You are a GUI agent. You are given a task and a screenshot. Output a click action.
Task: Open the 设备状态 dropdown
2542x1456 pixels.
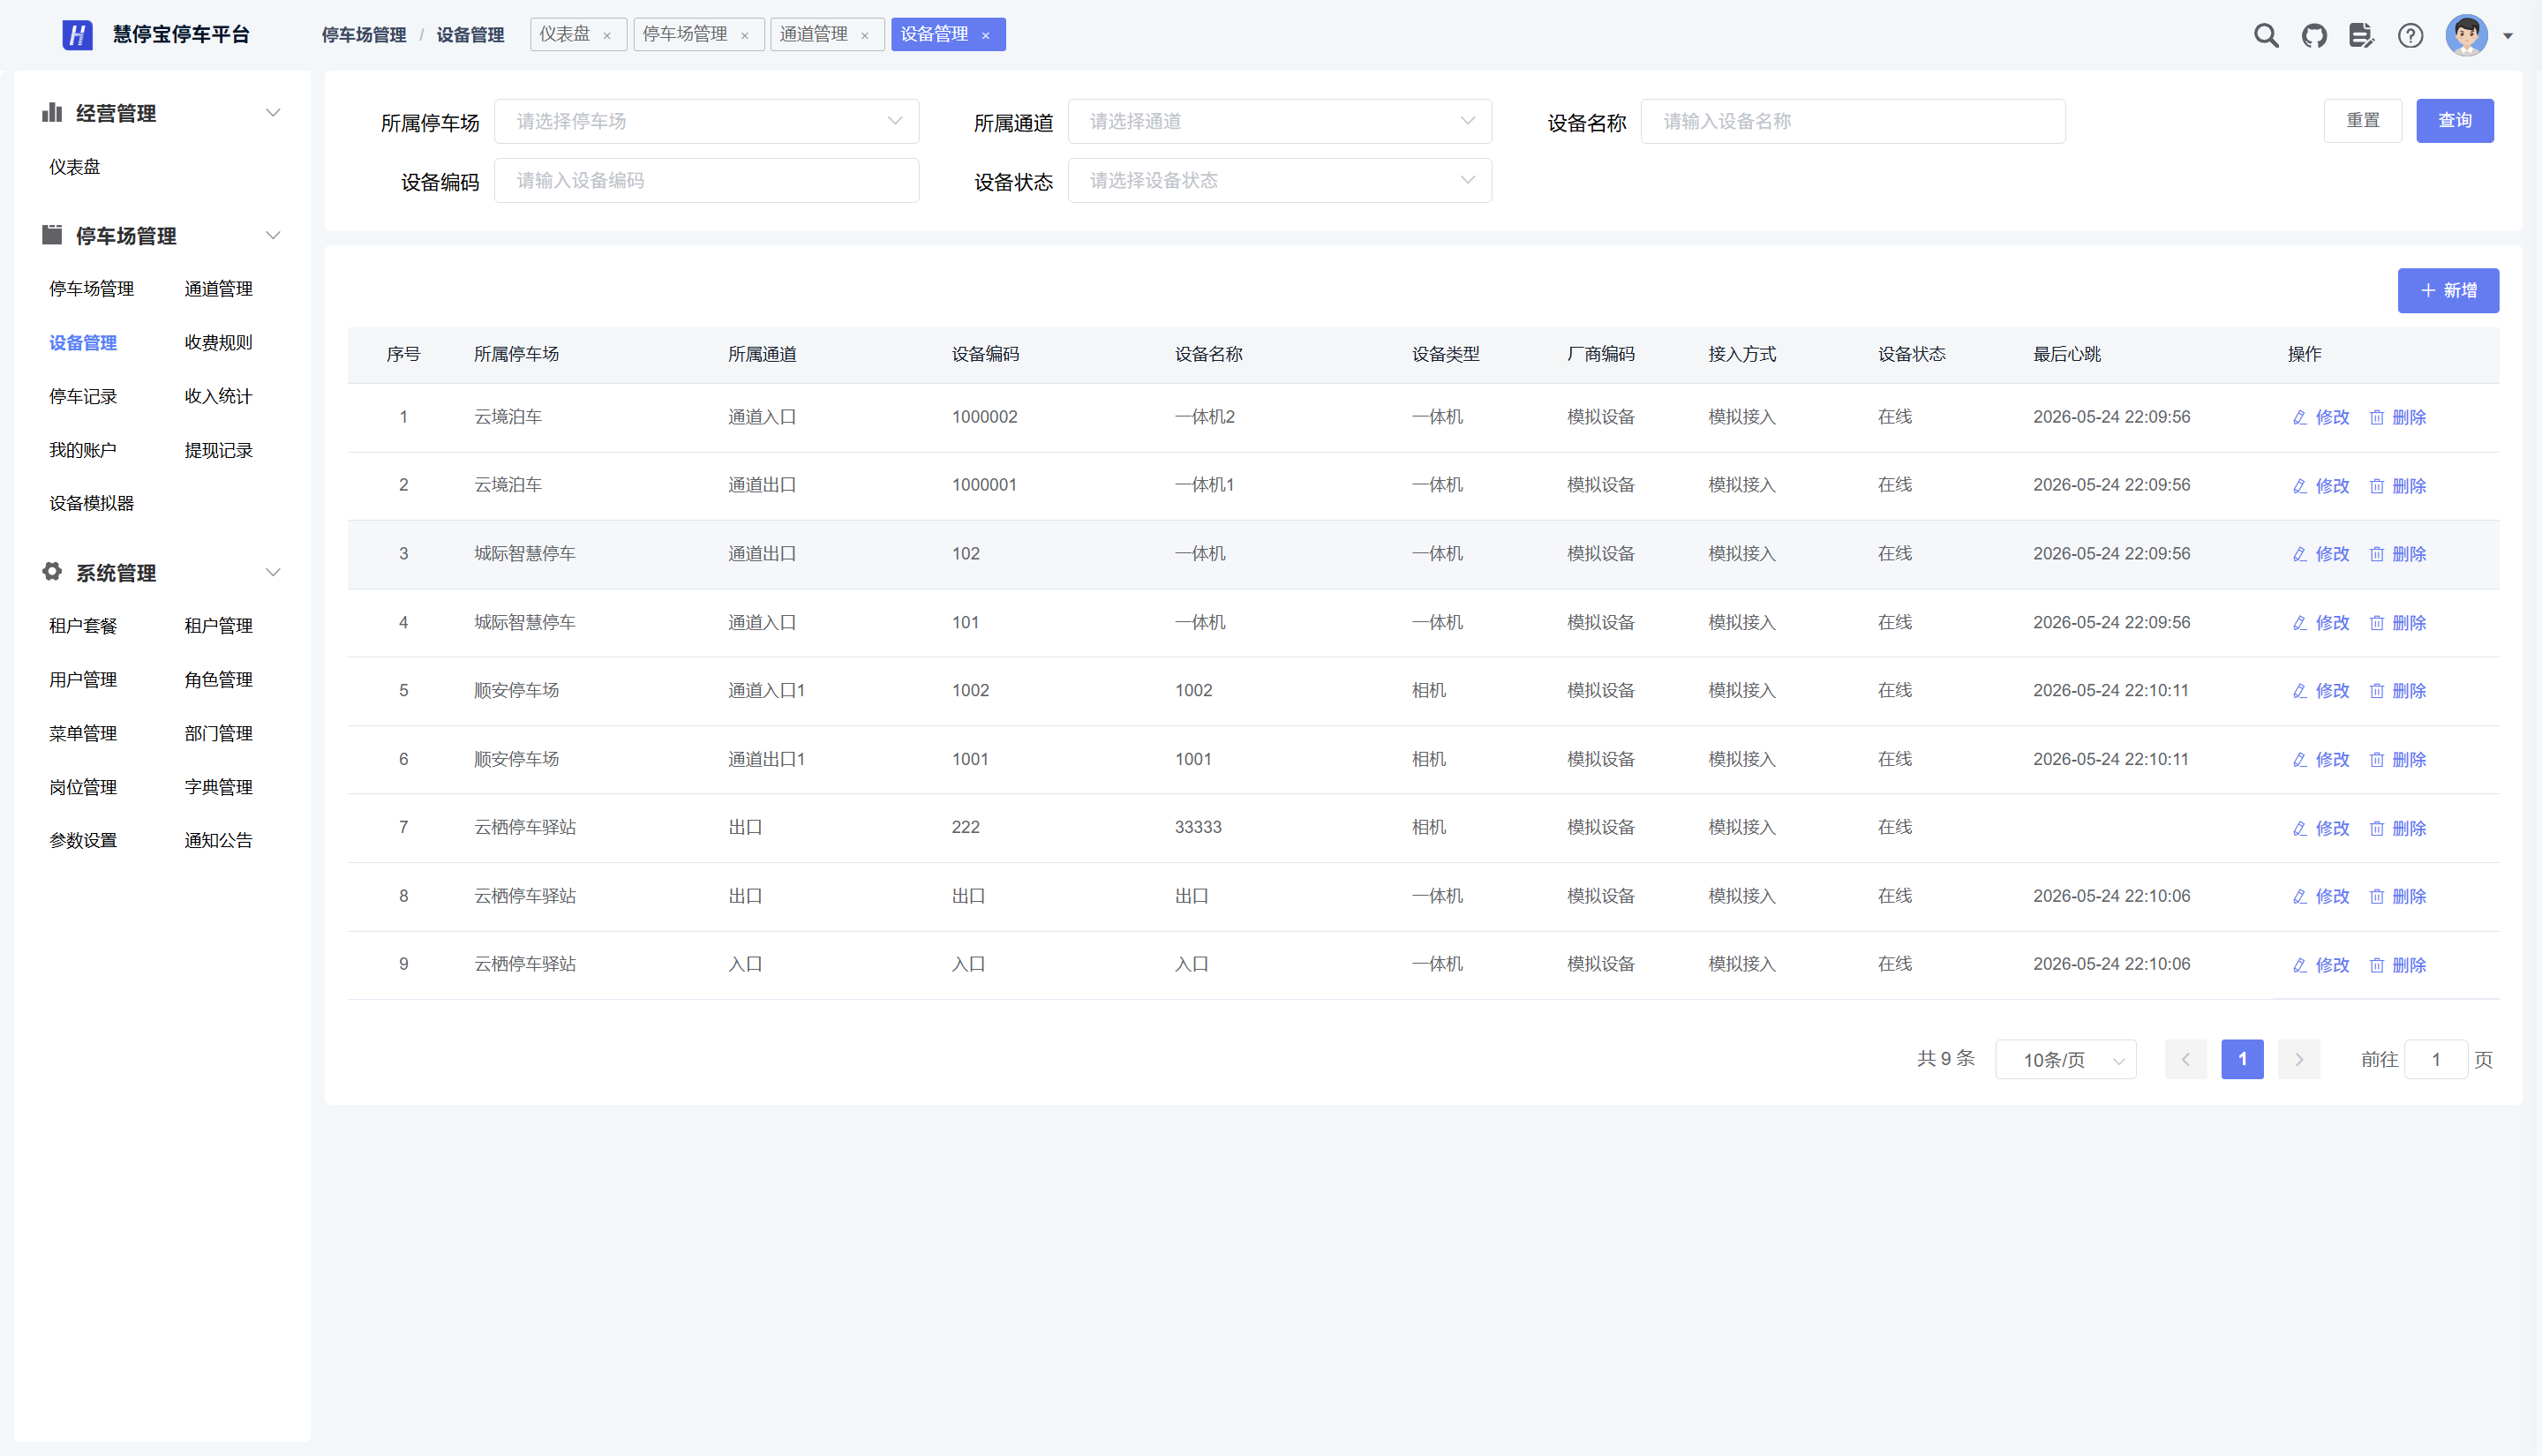[x=1279, y=180]
